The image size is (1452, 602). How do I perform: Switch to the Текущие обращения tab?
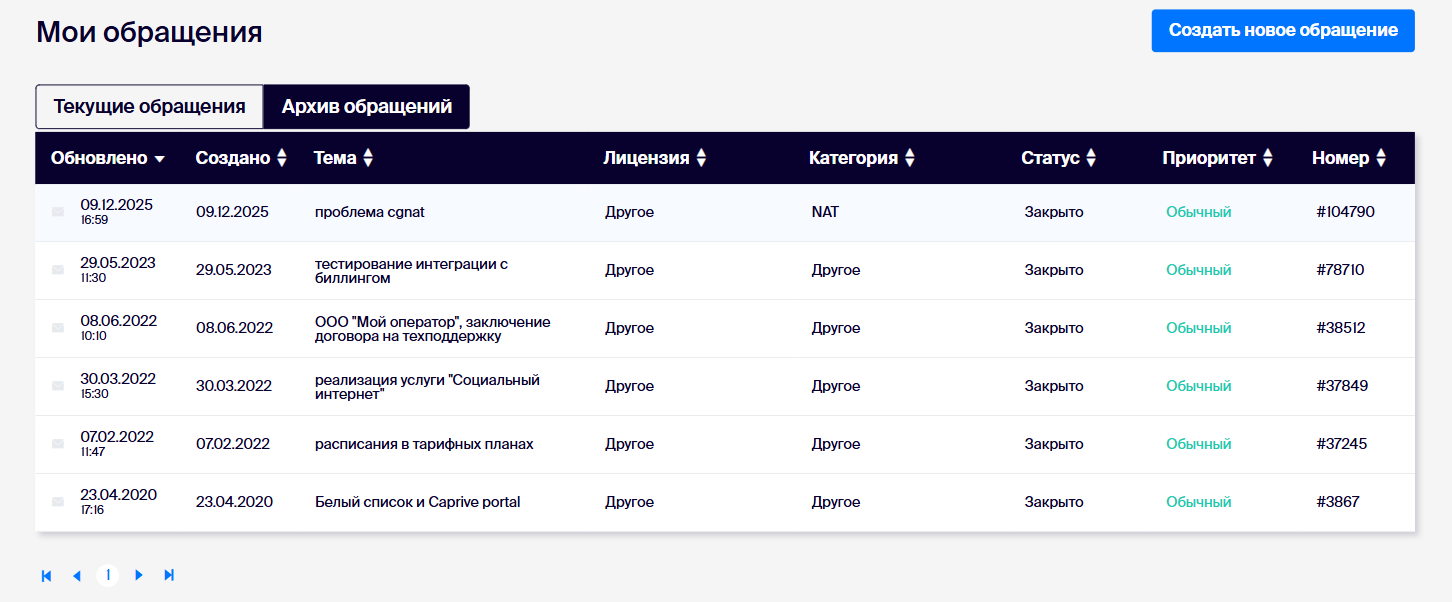pyautogui.click(x=148, y=106)
